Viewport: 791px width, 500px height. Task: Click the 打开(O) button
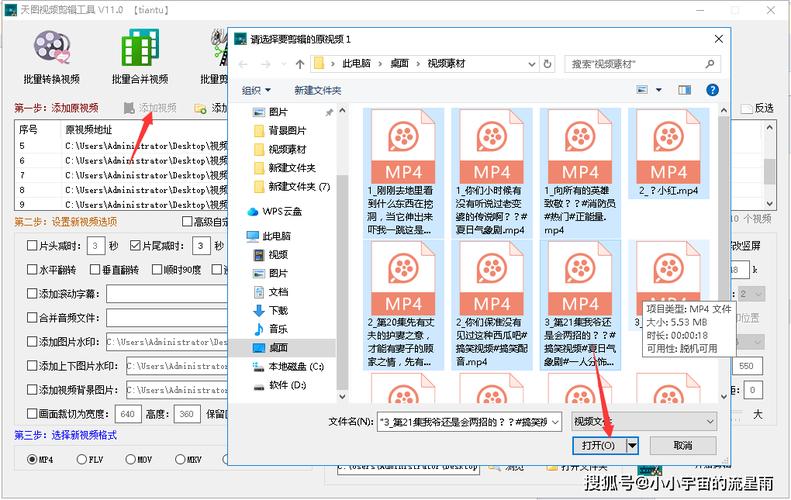pos(599,446)
